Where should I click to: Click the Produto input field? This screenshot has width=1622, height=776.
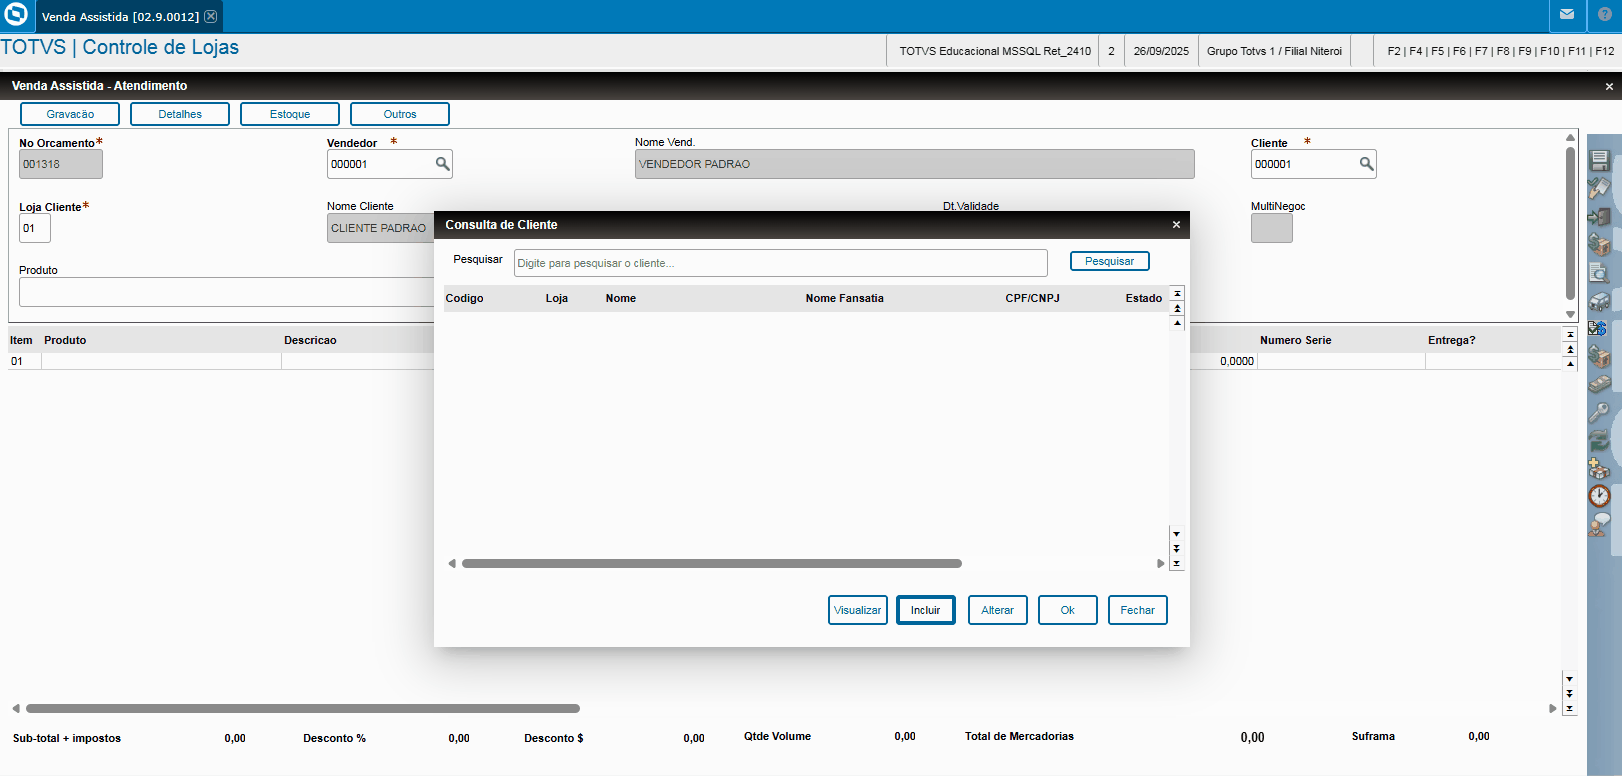click(226, 292)
